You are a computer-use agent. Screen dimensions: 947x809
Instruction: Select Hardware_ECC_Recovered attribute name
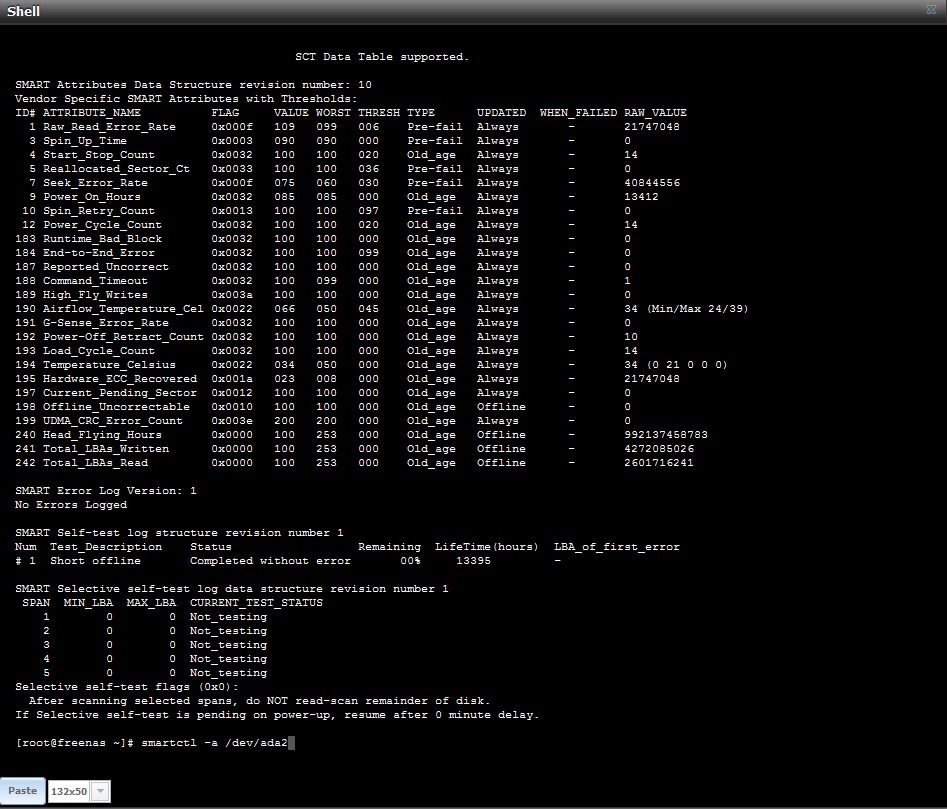point(120,379)
